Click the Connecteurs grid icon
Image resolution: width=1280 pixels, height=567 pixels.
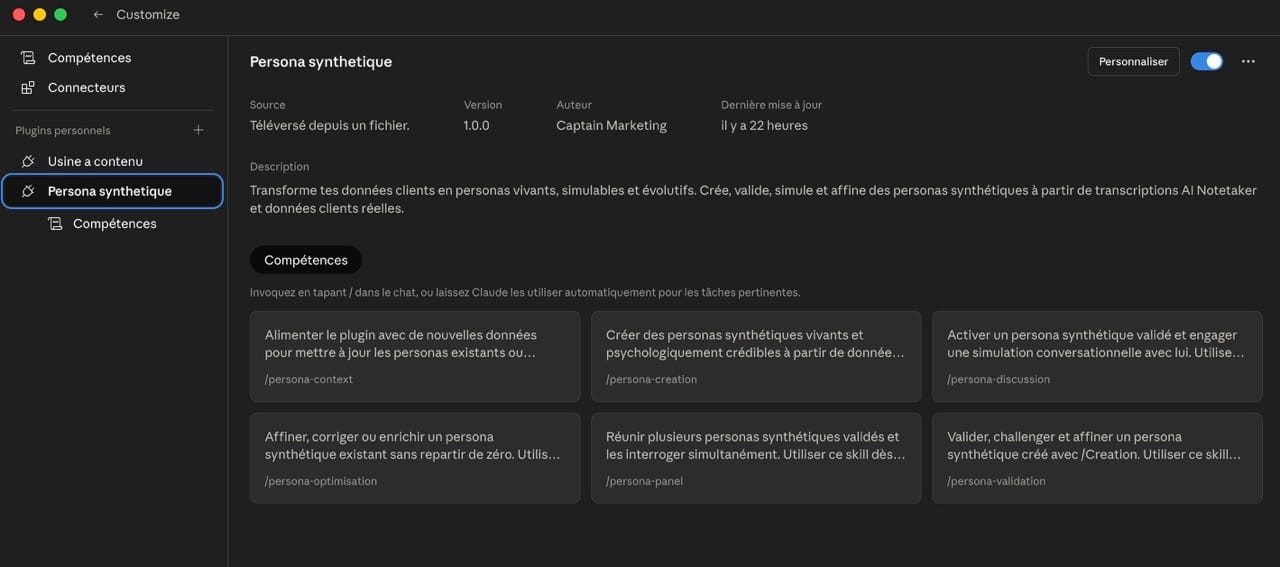pos(28,88)
